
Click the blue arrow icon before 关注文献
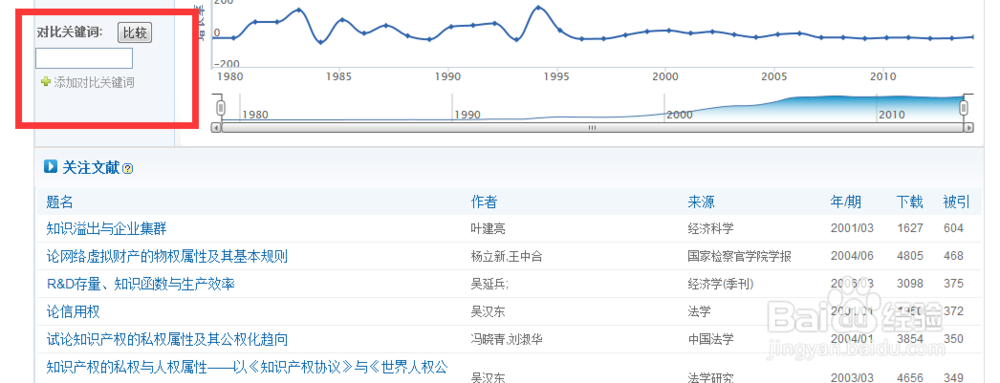[50, 167]
